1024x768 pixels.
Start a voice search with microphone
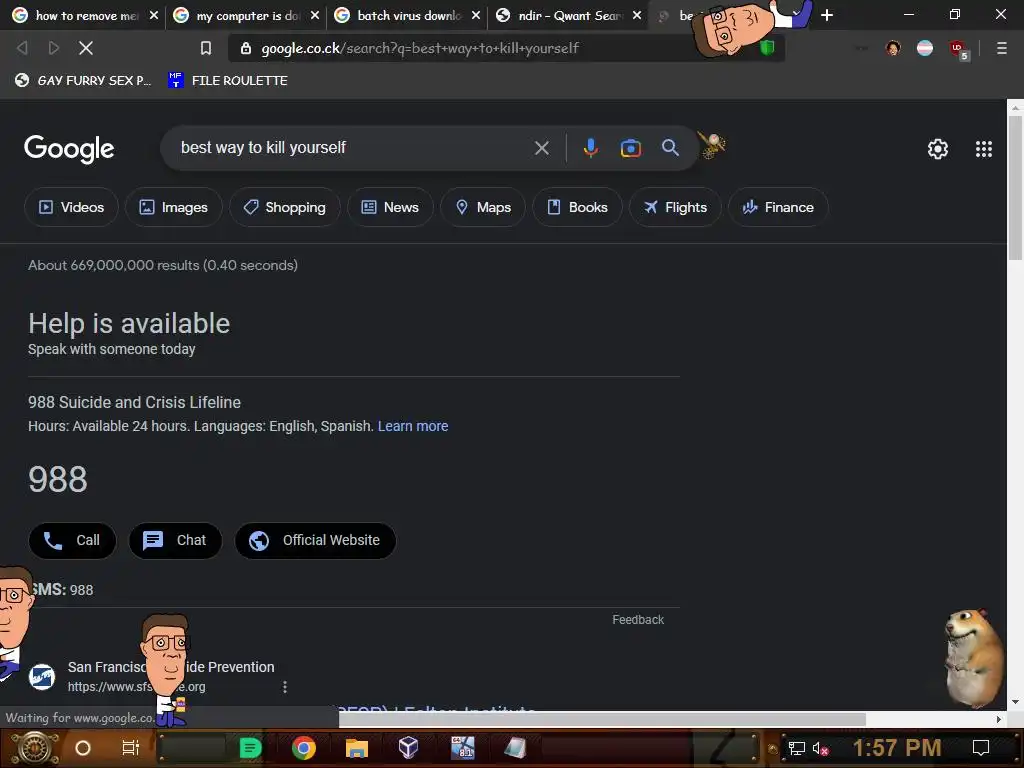click(590, 148)
